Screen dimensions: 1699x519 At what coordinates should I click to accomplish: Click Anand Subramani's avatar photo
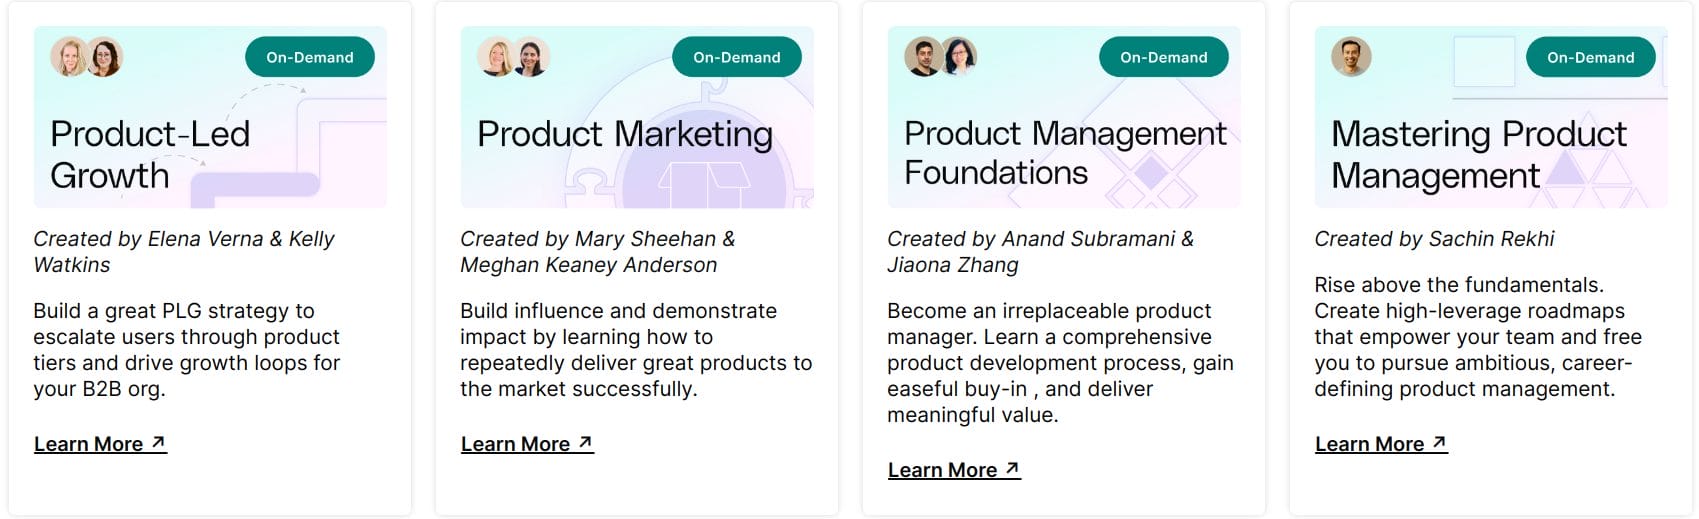pos(923,57)
